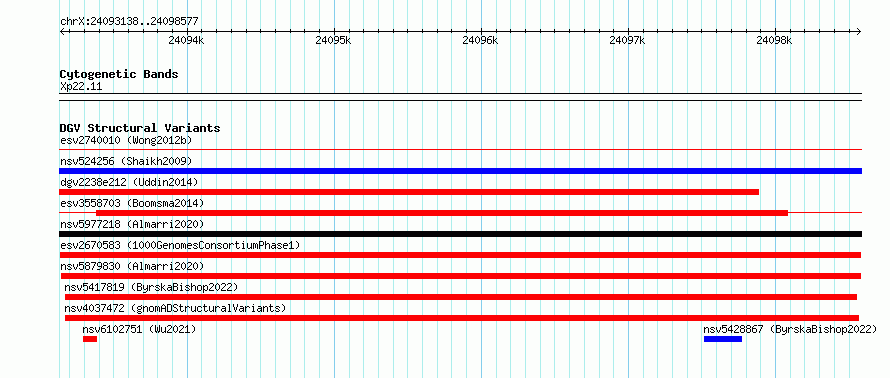Click the small red nsv6102751 bar
Image resolution: width=890 pixels, height=378 pixels.
click(x=90, y=339)
